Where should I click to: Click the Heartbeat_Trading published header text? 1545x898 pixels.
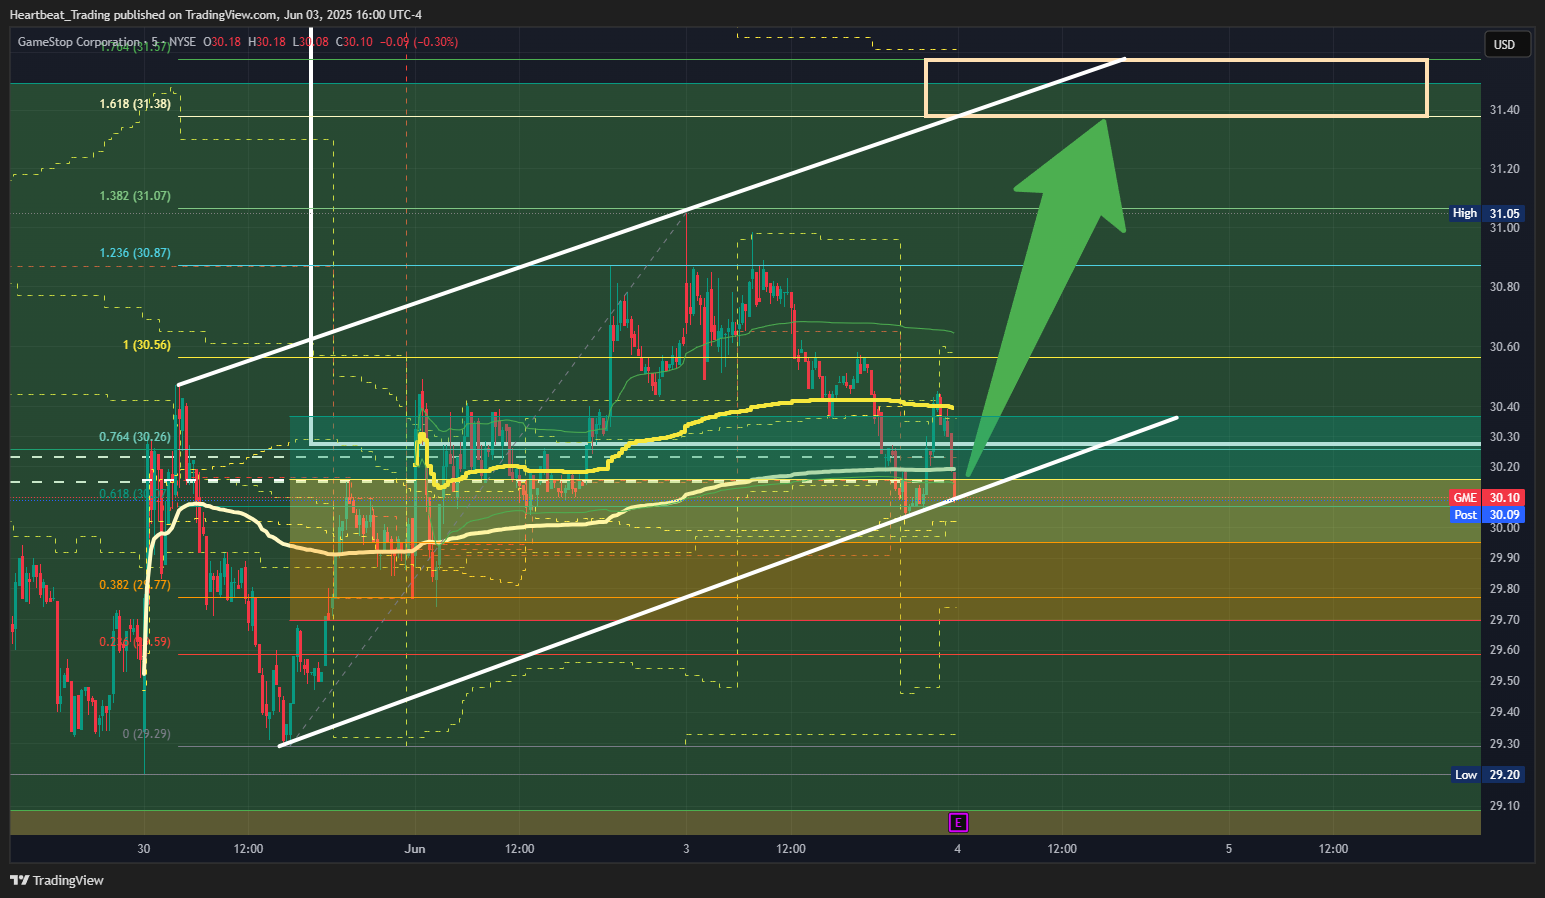[216, 14]
